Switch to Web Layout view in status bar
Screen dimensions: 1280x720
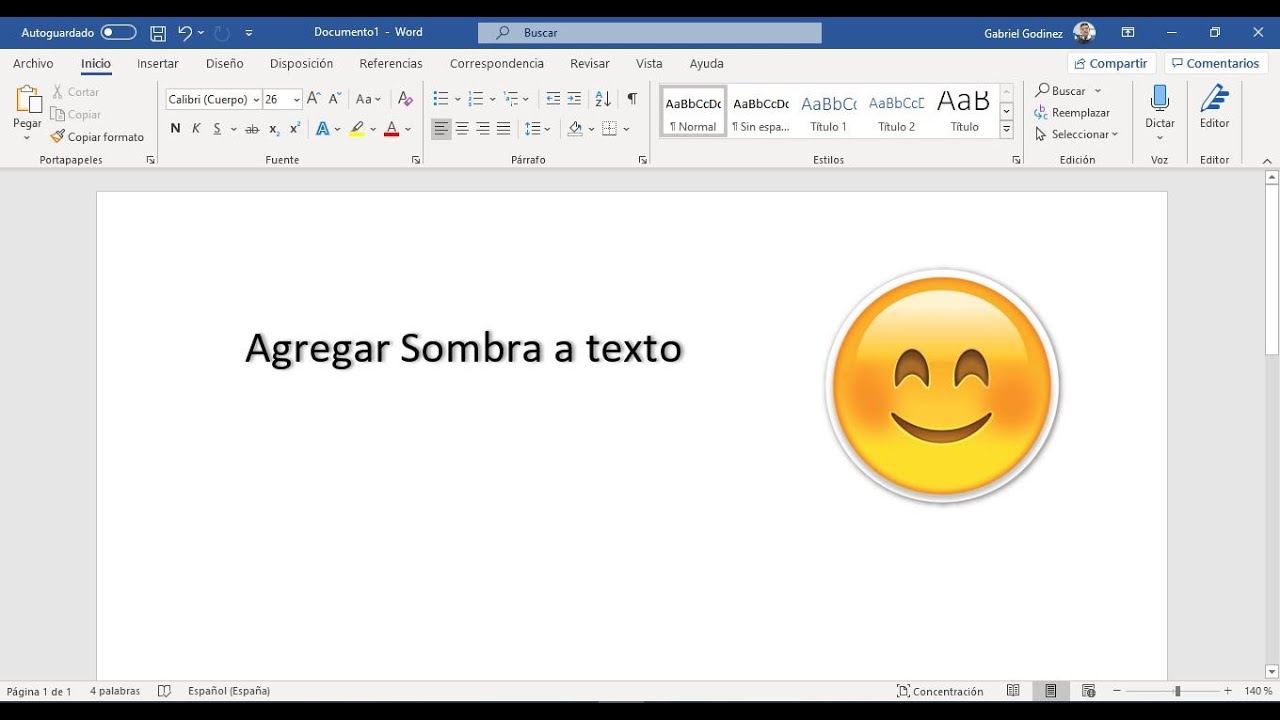(1089, 691)
